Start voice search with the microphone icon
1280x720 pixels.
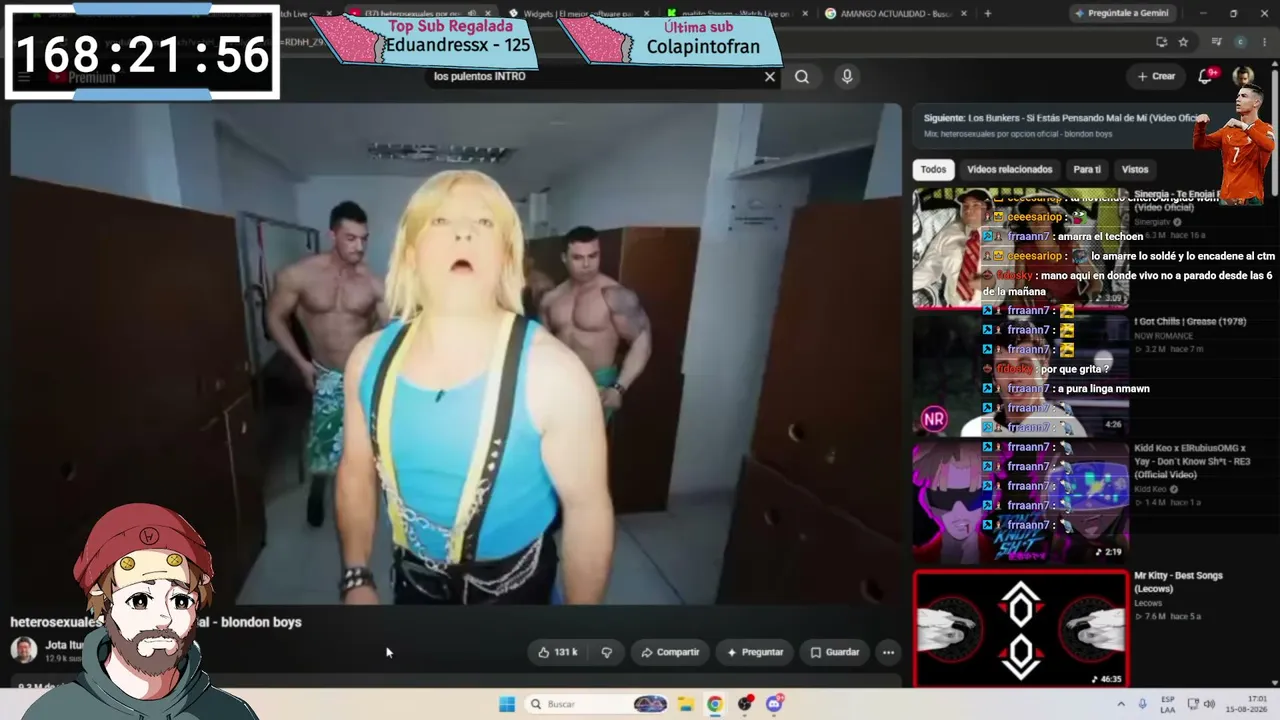(x=847, y=77)
